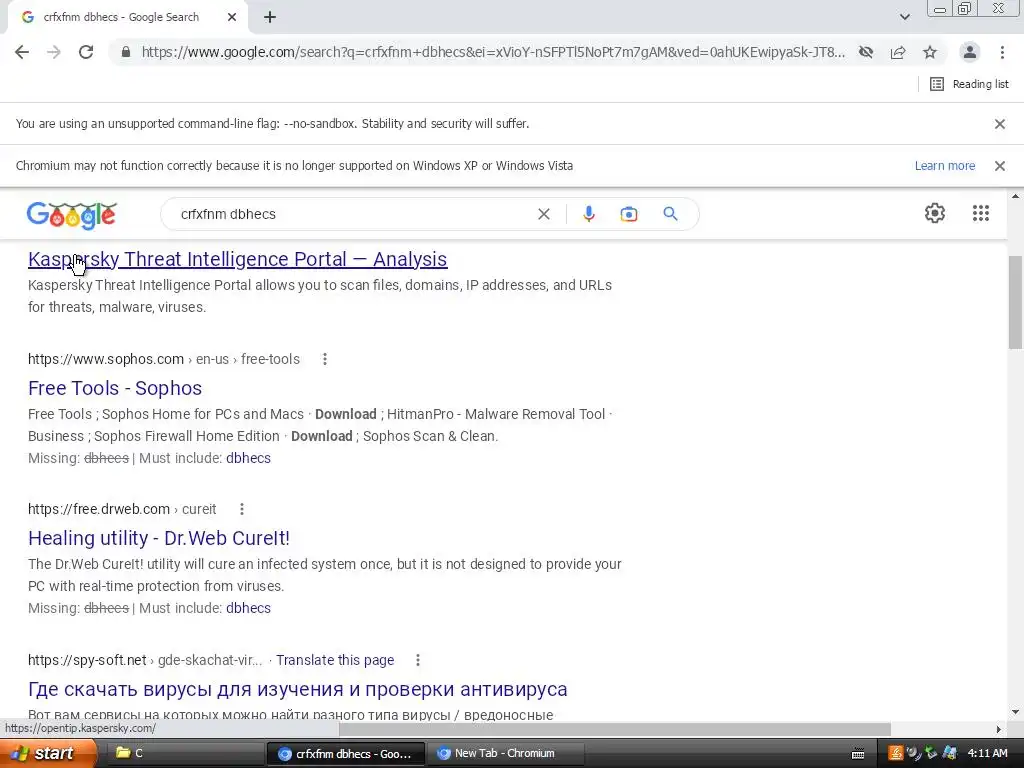This screenshot has width=1024, height=768.
Task: Click the crossed-out eye icon in address bar
Action: (x=866, y=52)
